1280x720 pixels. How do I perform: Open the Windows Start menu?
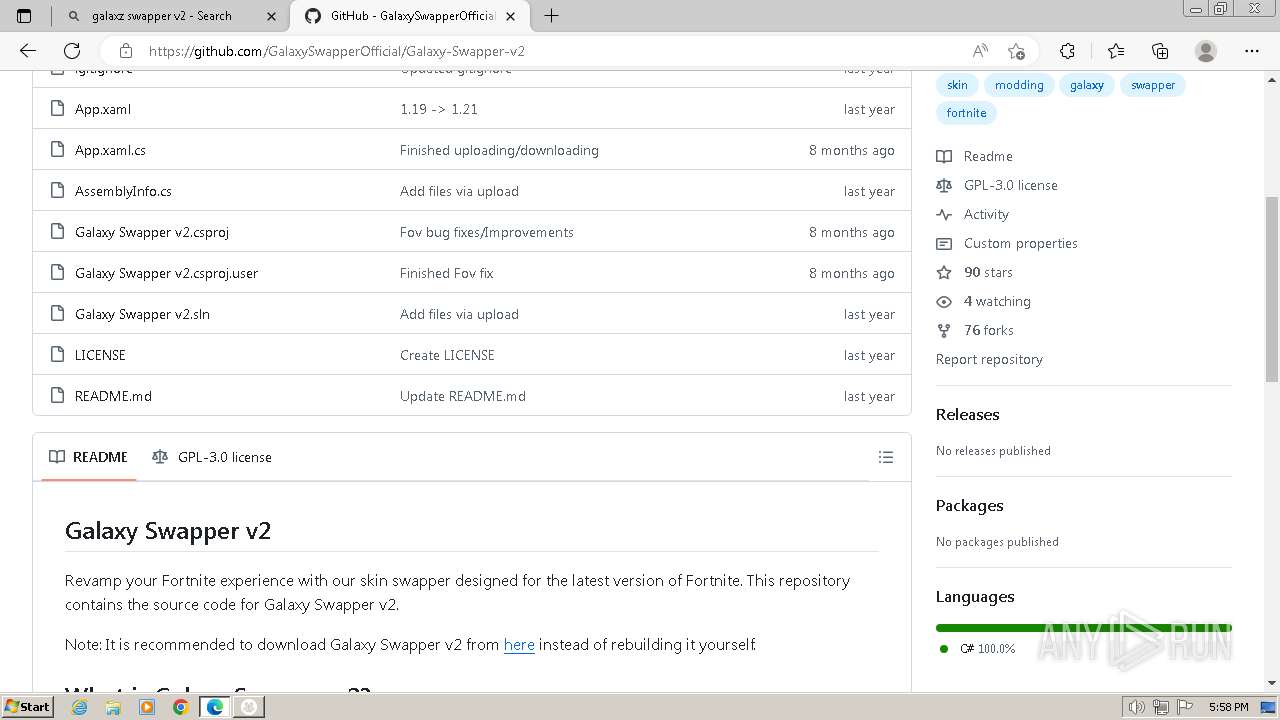click(27, 706)
